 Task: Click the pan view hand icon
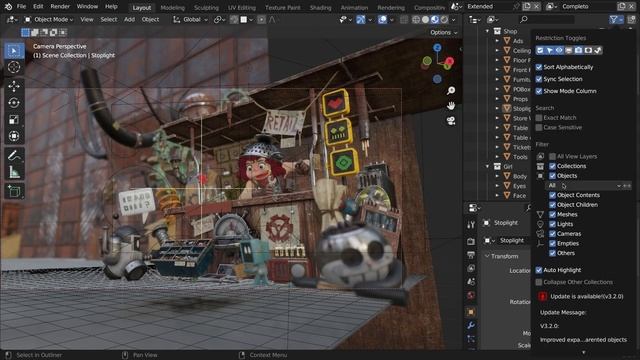[451, 106]
